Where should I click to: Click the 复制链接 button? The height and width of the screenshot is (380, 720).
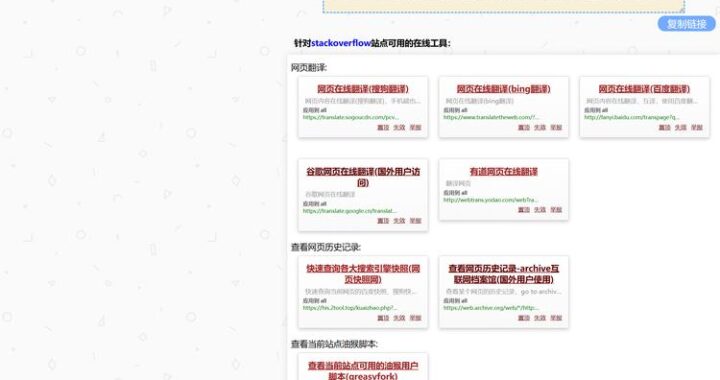686,24
